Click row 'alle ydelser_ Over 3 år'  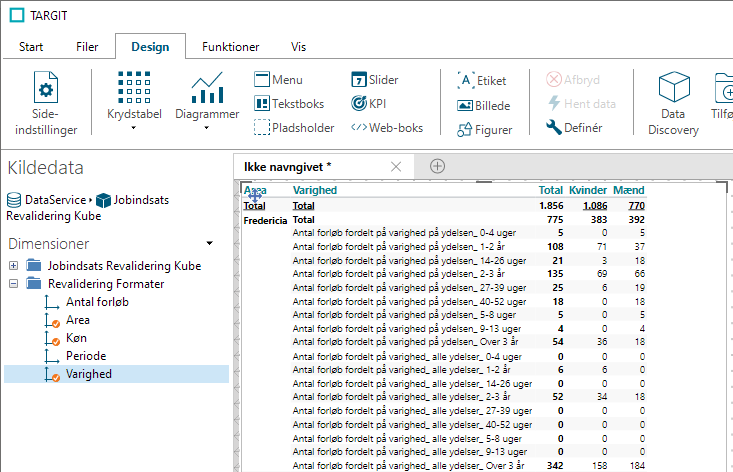(409, 466)
